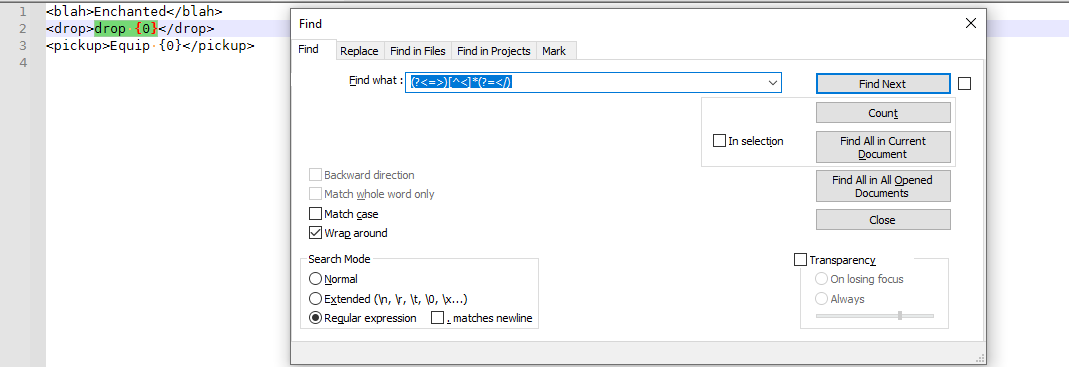Screen dimensions: 1069x367
Task: Switch to the Replace tab
Action: point(359,50)
